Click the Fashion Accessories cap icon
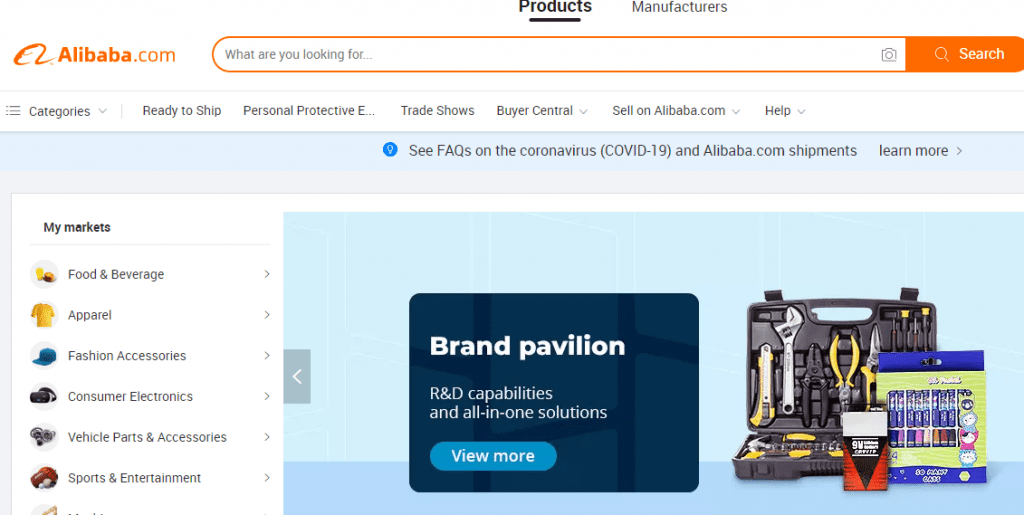This screenshot has height=515, width=1024. (x=44, y=356)
